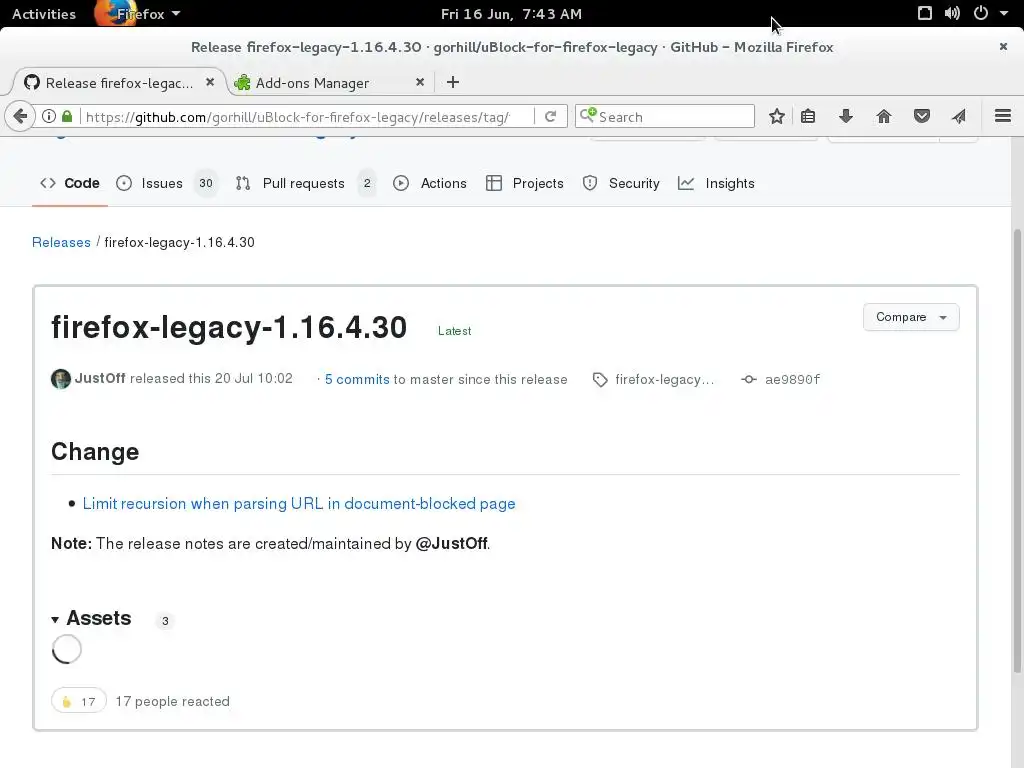This screenshot has height=768, width=1024.
Task: Click the Releases breadcrumb link
Action: pyautogui.click(x=61, y=242)
